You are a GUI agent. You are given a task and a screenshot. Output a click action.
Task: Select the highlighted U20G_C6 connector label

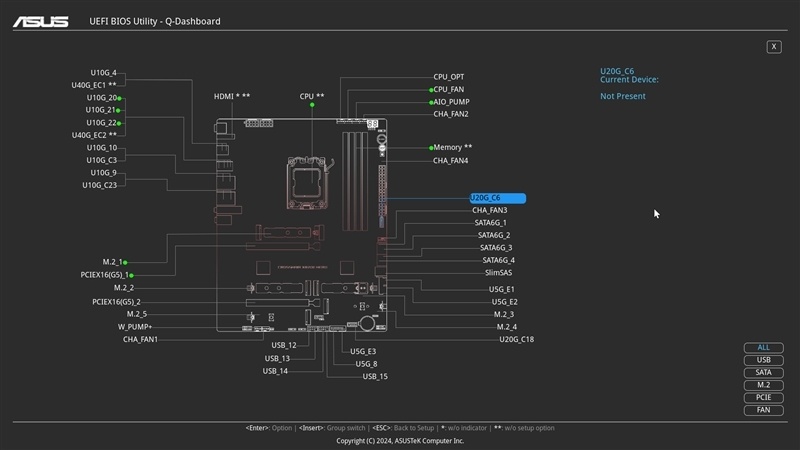[x=497, y=198]
